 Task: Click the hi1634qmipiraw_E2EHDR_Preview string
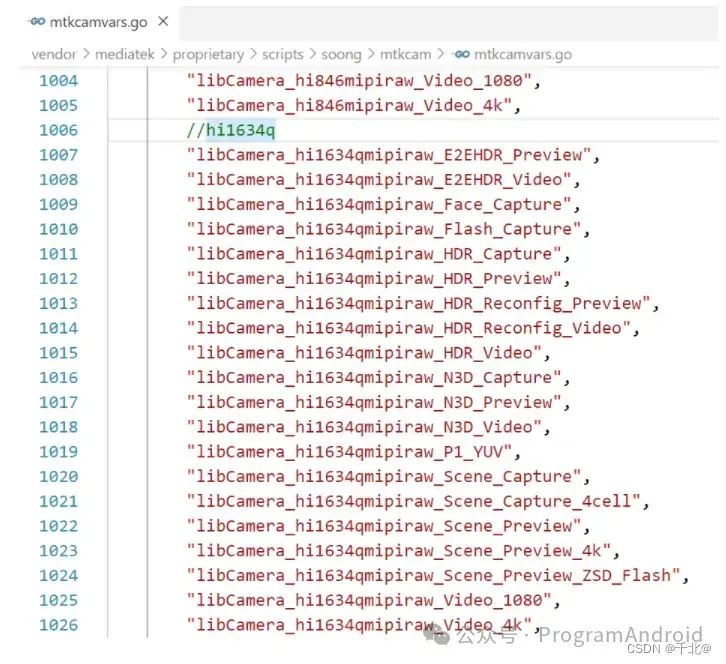[389, 155]
